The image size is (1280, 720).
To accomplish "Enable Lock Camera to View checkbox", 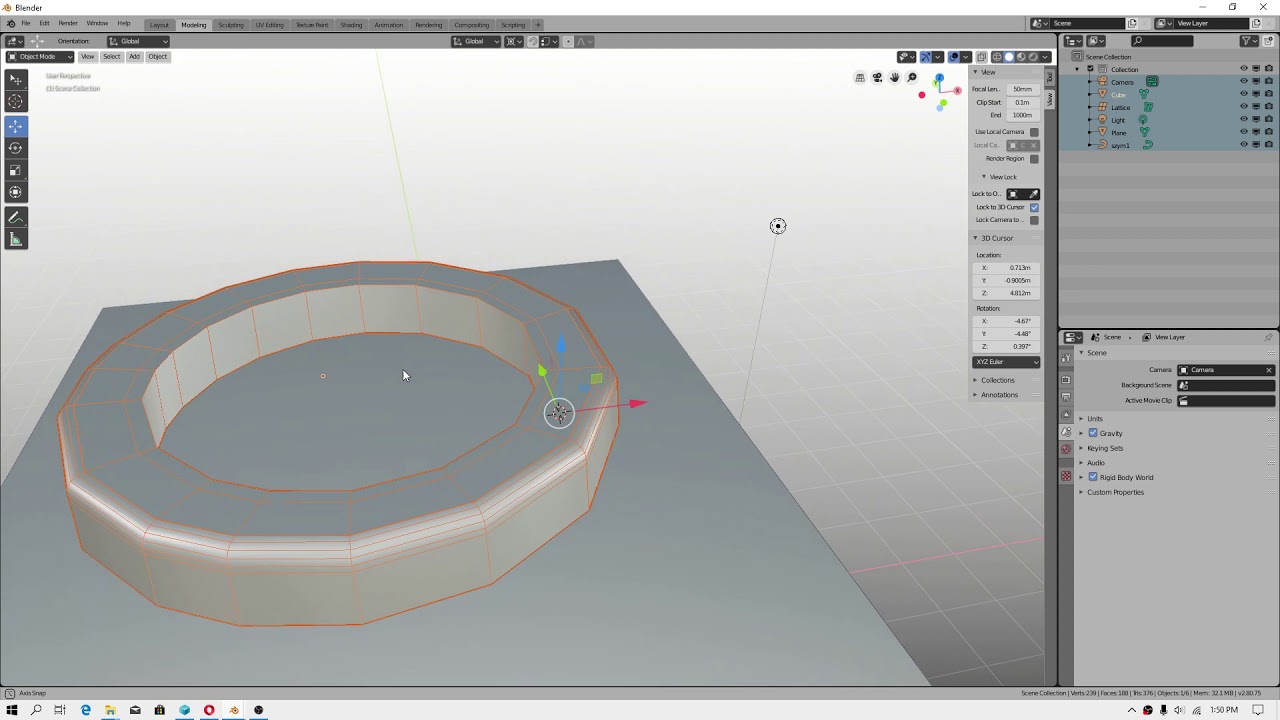I will 1034,220.
